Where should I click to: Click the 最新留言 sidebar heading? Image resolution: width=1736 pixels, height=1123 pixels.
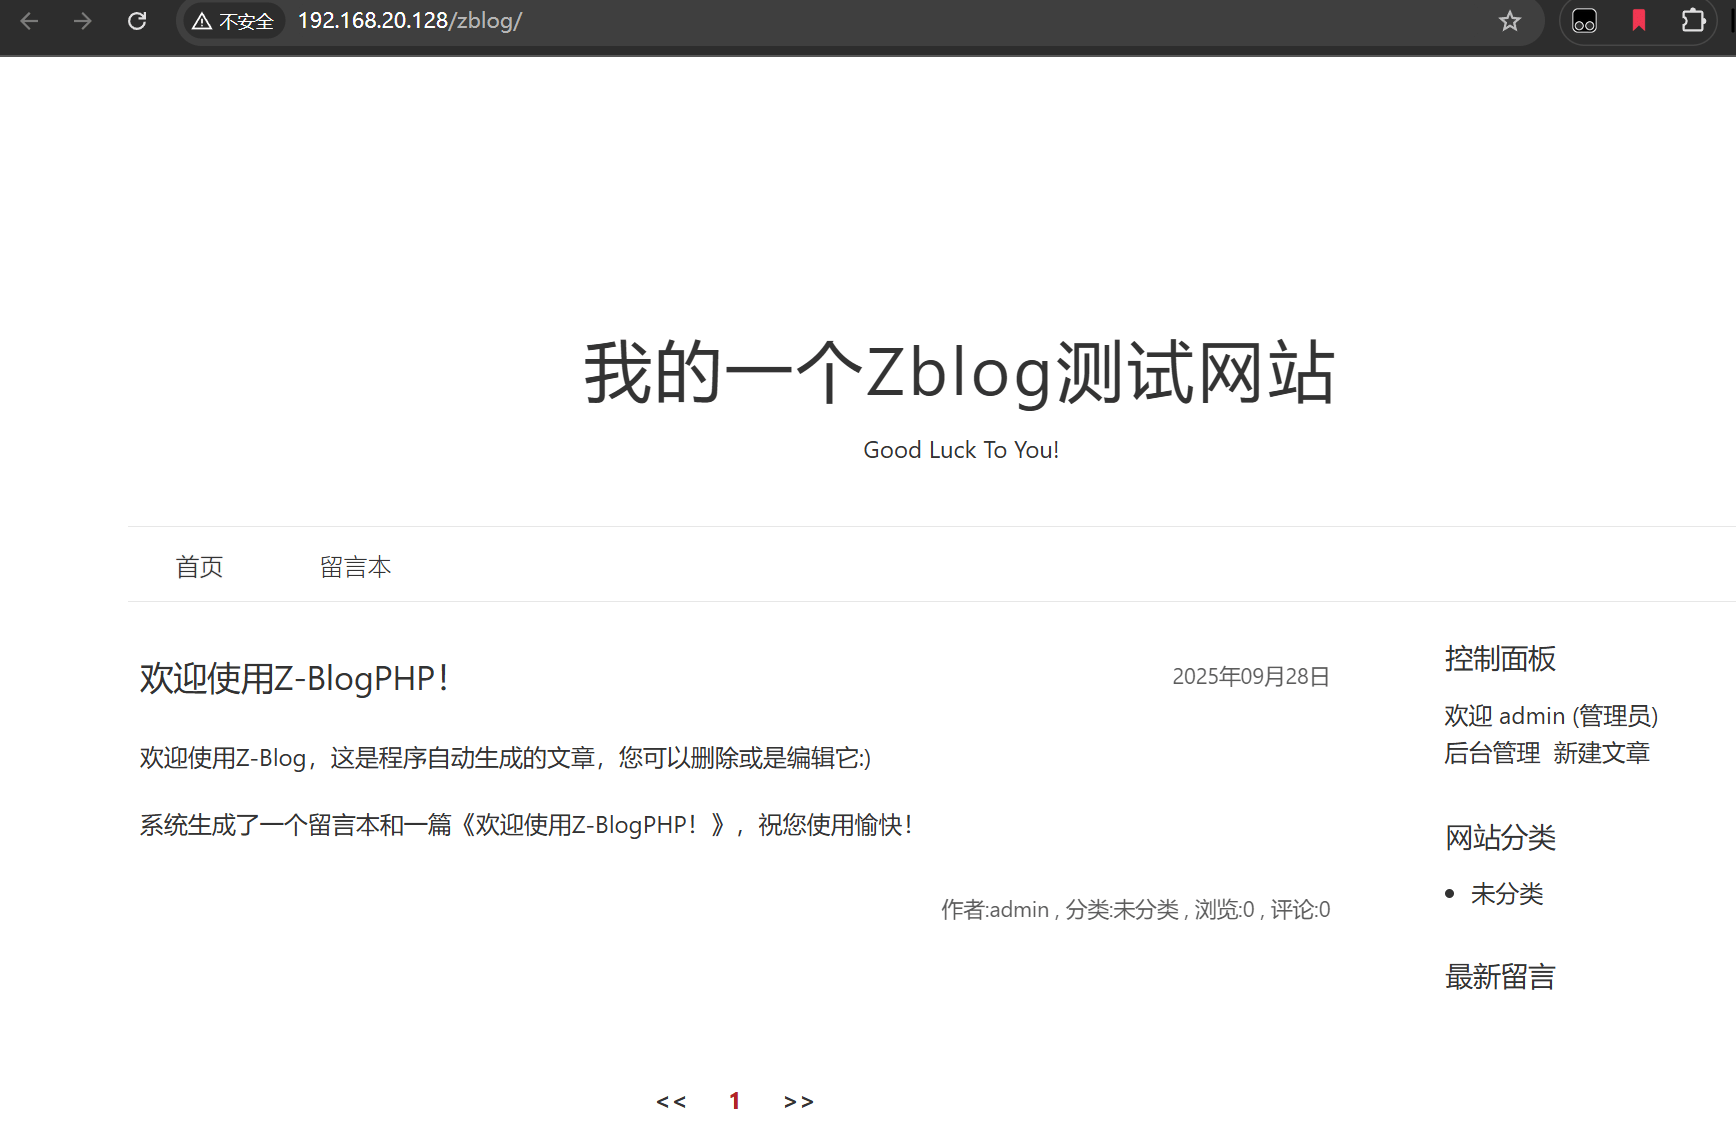pos(1500,977)
